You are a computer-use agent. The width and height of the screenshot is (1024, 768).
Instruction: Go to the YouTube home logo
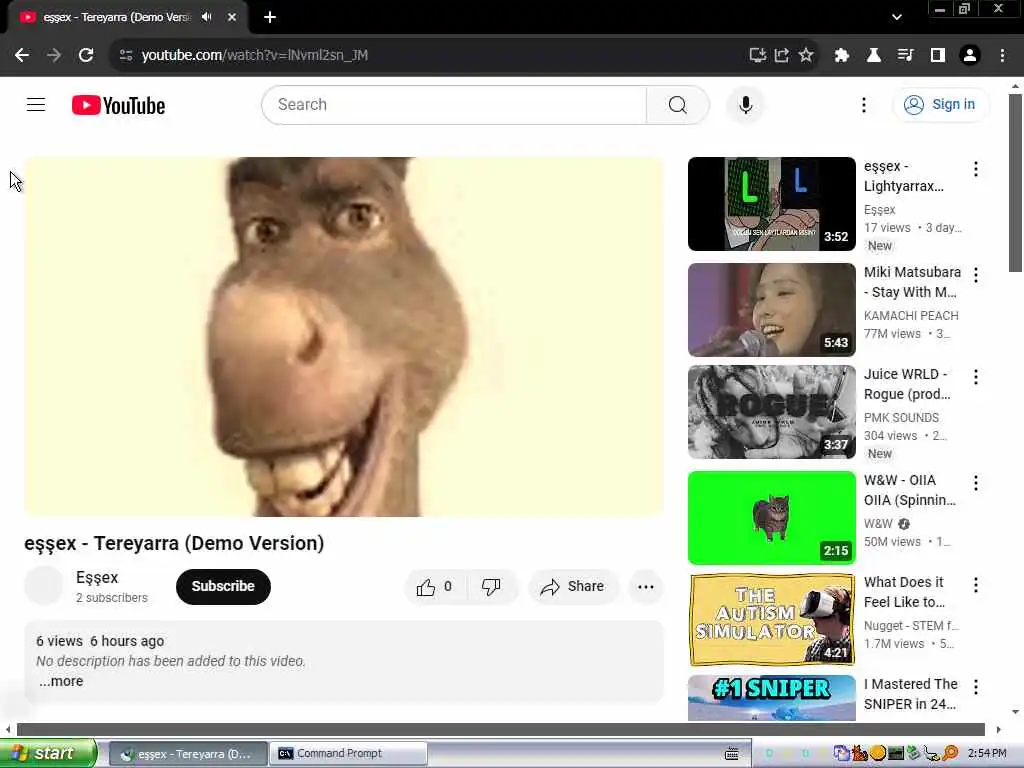pos(118,105)
